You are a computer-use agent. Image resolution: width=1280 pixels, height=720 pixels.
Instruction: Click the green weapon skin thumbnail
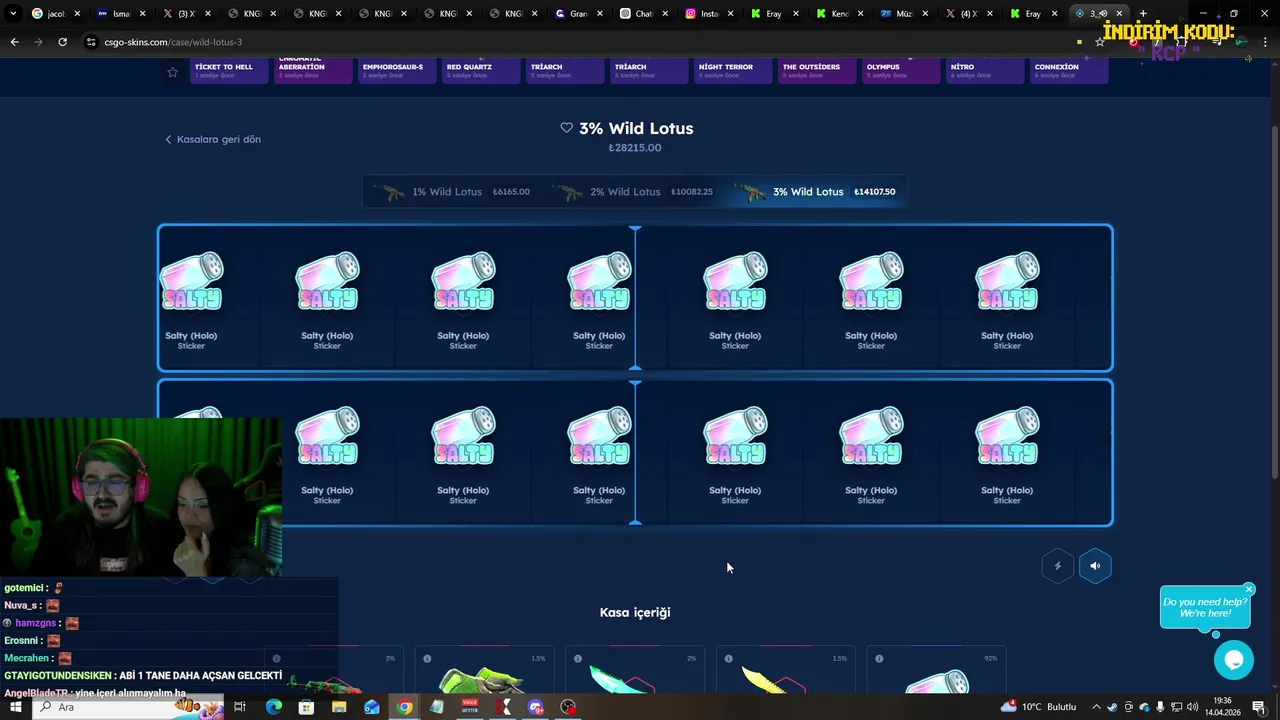pos(482,680)
